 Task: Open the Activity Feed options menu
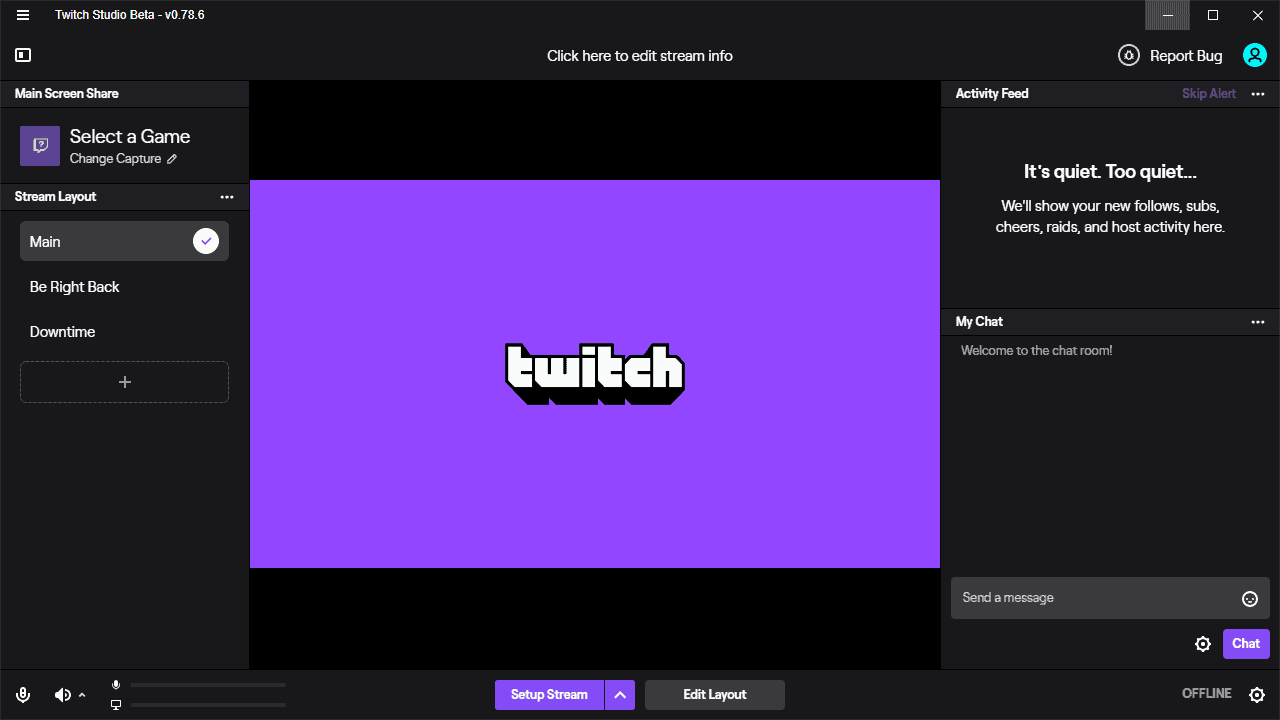coord(1257,93)
